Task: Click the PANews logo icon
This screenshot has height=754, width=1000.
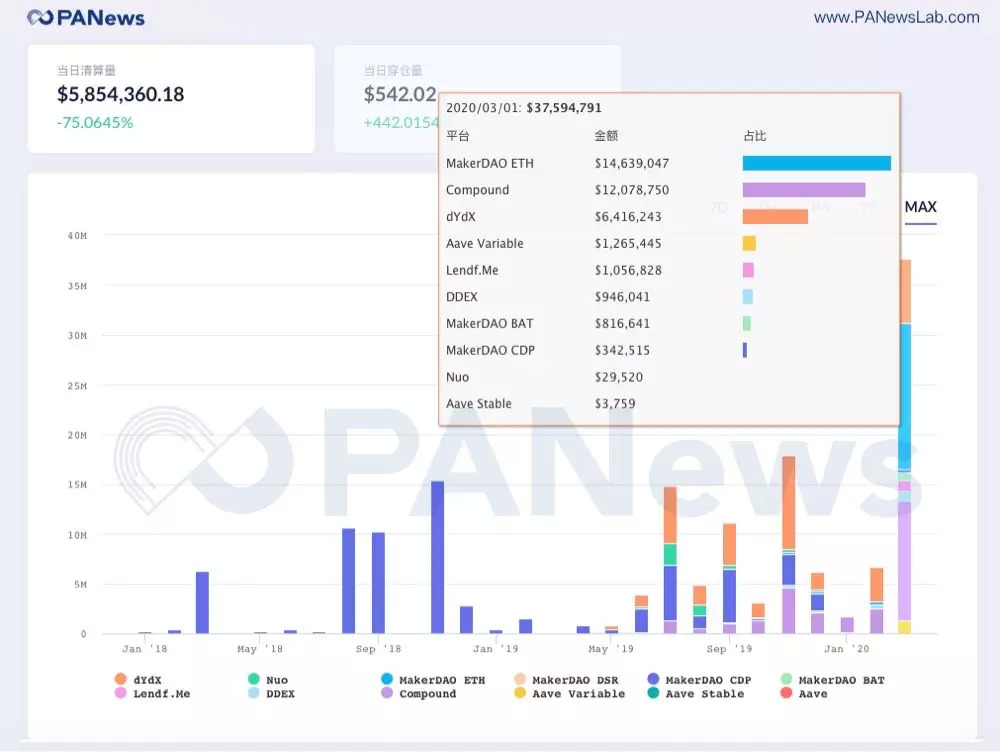Action: pyautogui.click(x=40, y=17)
